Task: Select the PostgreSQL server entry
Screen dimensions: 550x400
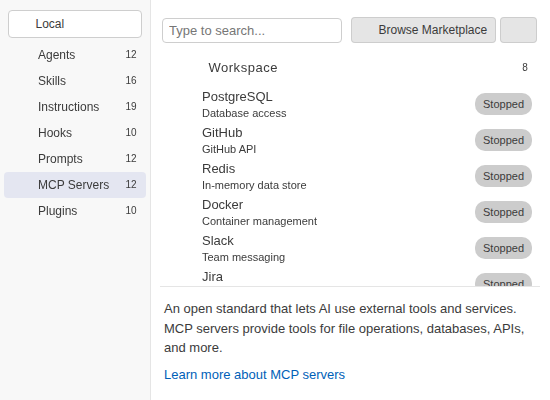Action: pyautogui.click(x=350, y=104)
